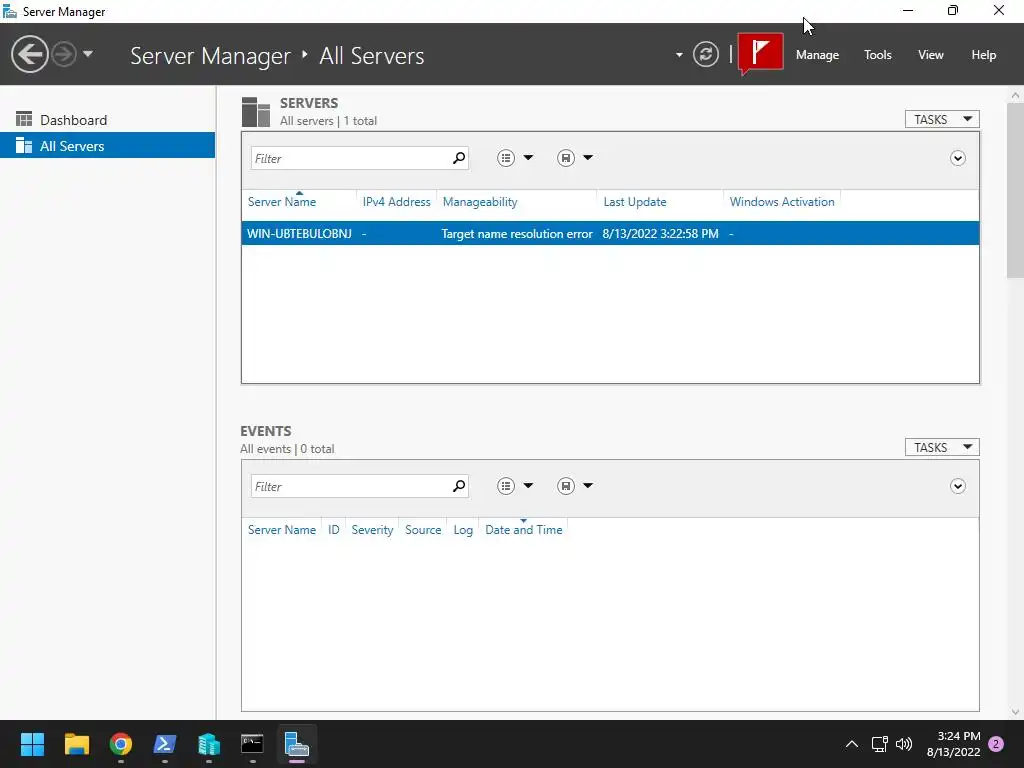
Task: Open the red Notifications flag
Action: coord(761,52)
